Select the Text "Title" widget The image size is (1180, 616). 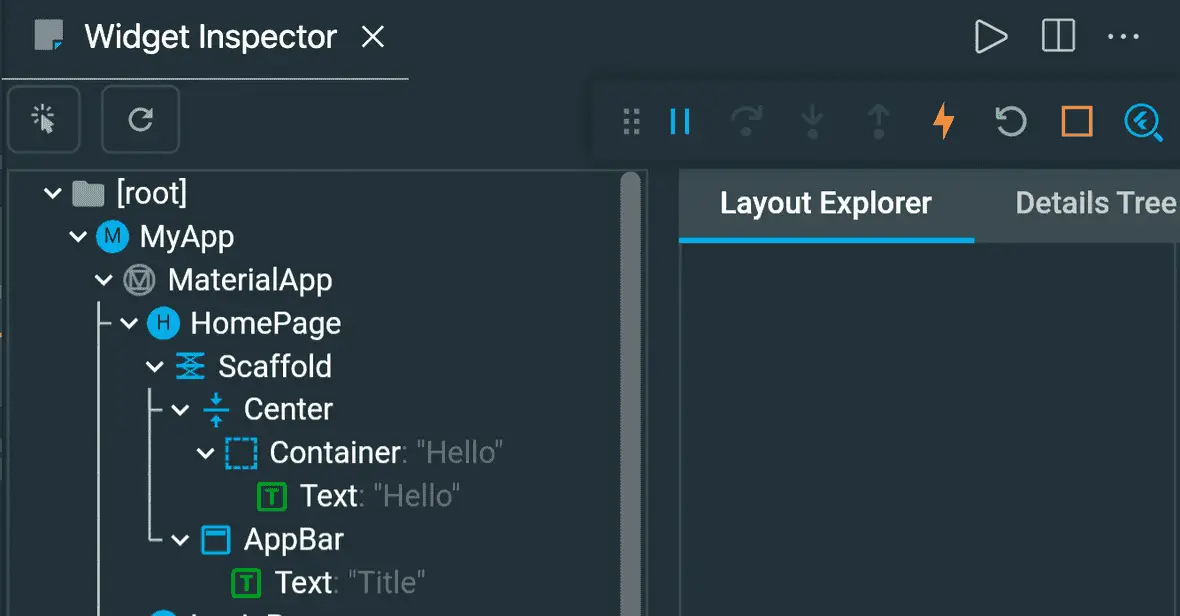click(349, 583)
